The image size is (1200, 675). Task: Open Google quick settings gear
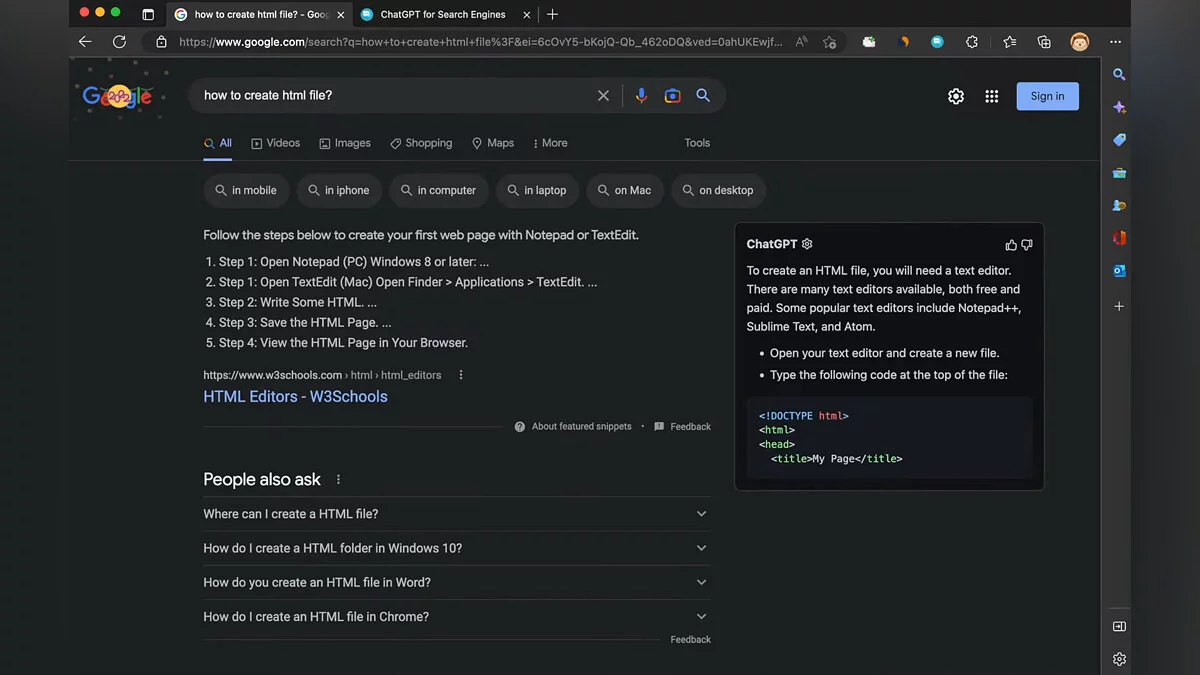(956, 96)
